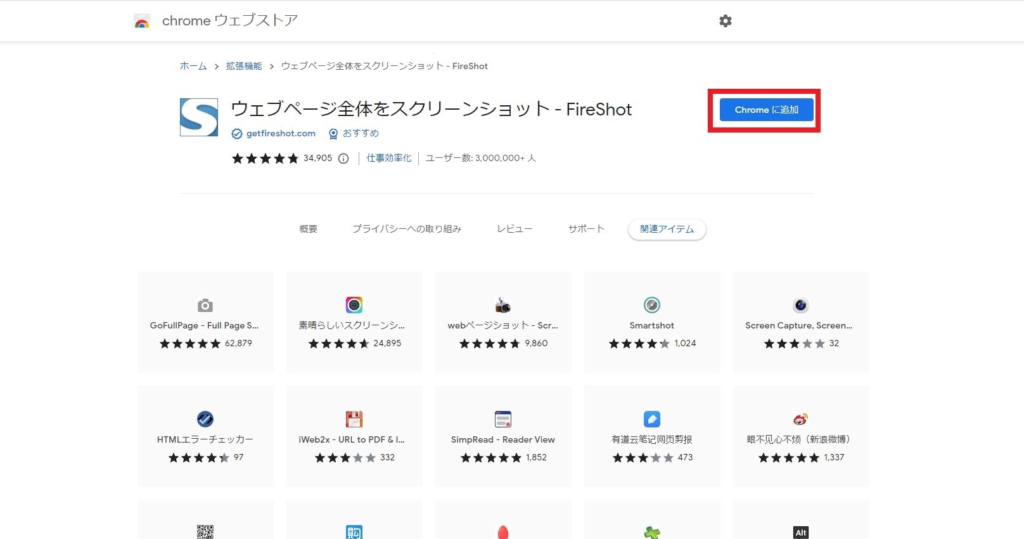Click the GoFullPage camera icon
The height and width of the screenshot is (539, 1024).
pos(205,305)
